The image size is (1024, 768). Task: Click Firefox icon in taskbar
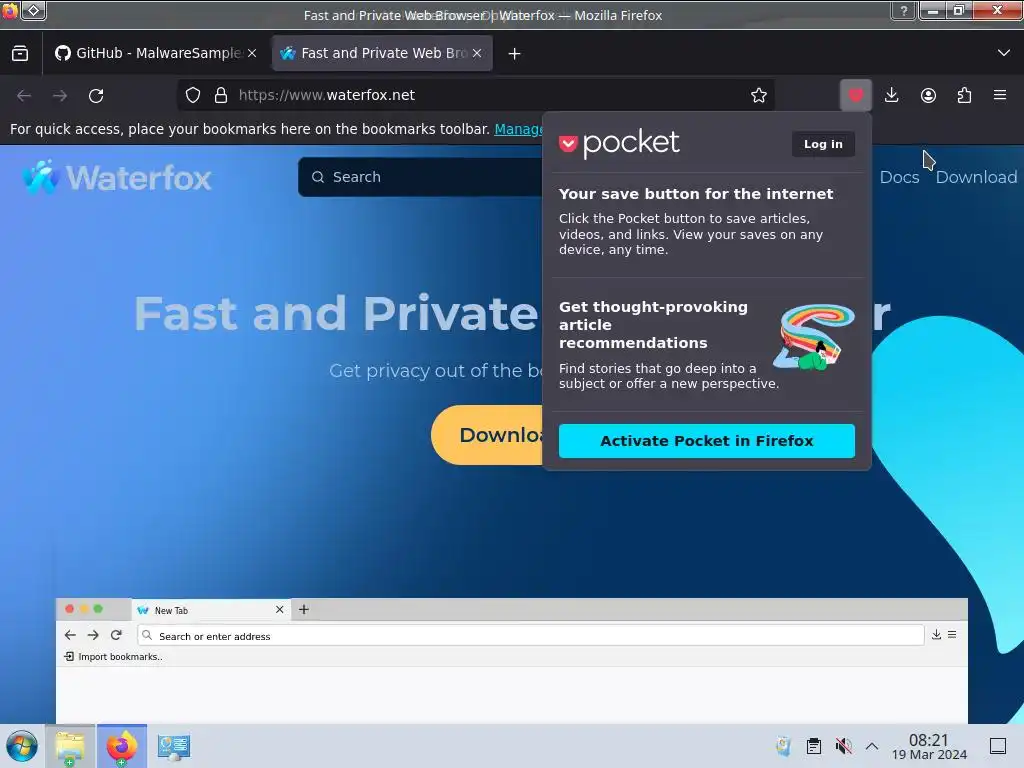(x=121, y=746)
